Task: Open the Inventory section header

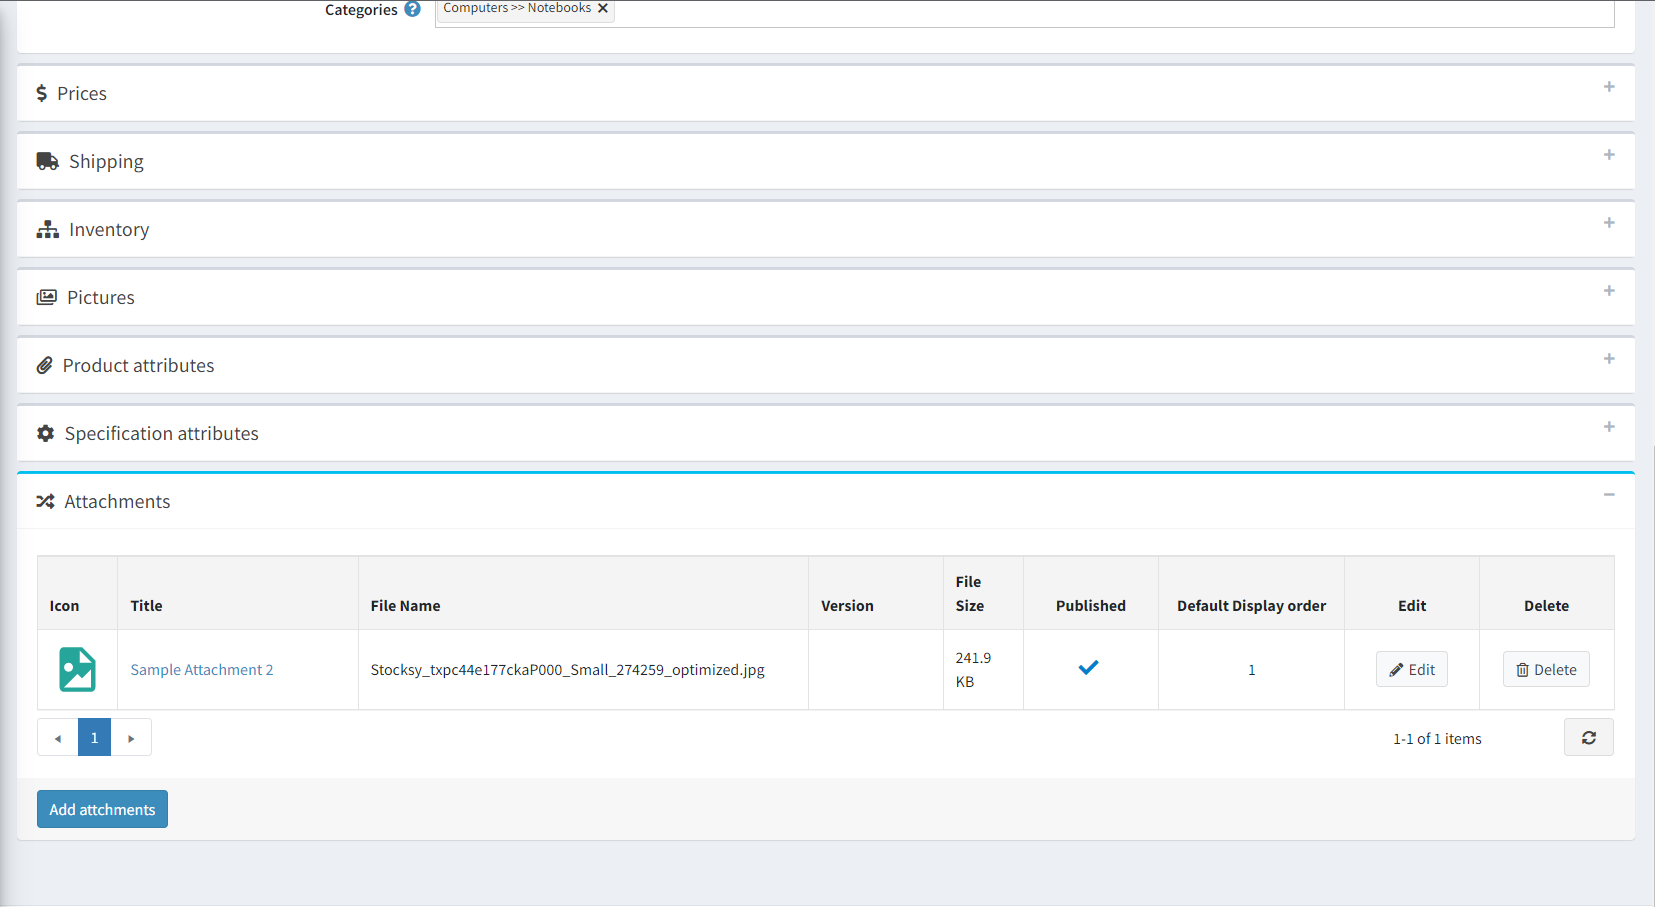Action: 826,229
